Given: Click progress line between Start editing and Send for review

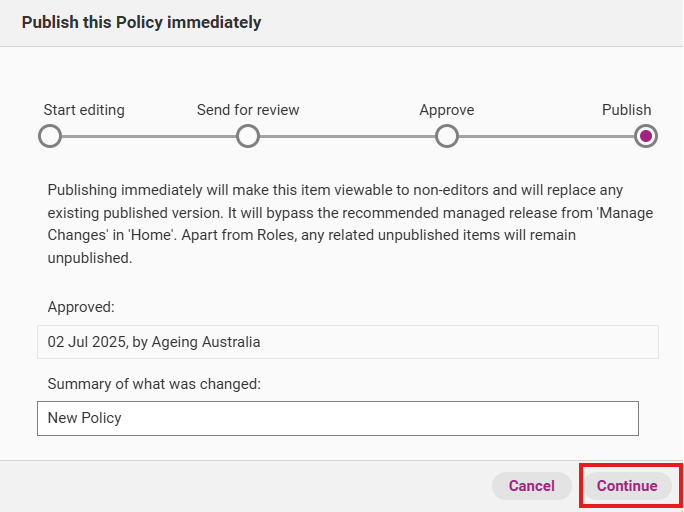Looking at the screenshot, I should coord(148,136).
